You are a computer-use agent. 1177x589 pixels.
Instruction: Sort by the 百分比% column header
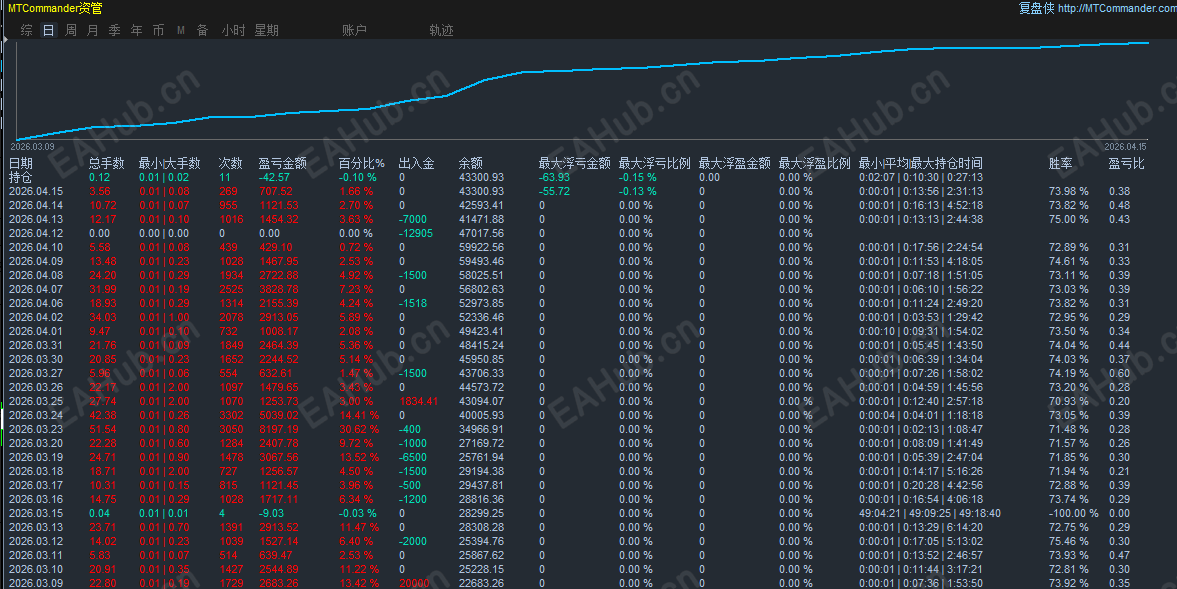click(x=361, y=163)
